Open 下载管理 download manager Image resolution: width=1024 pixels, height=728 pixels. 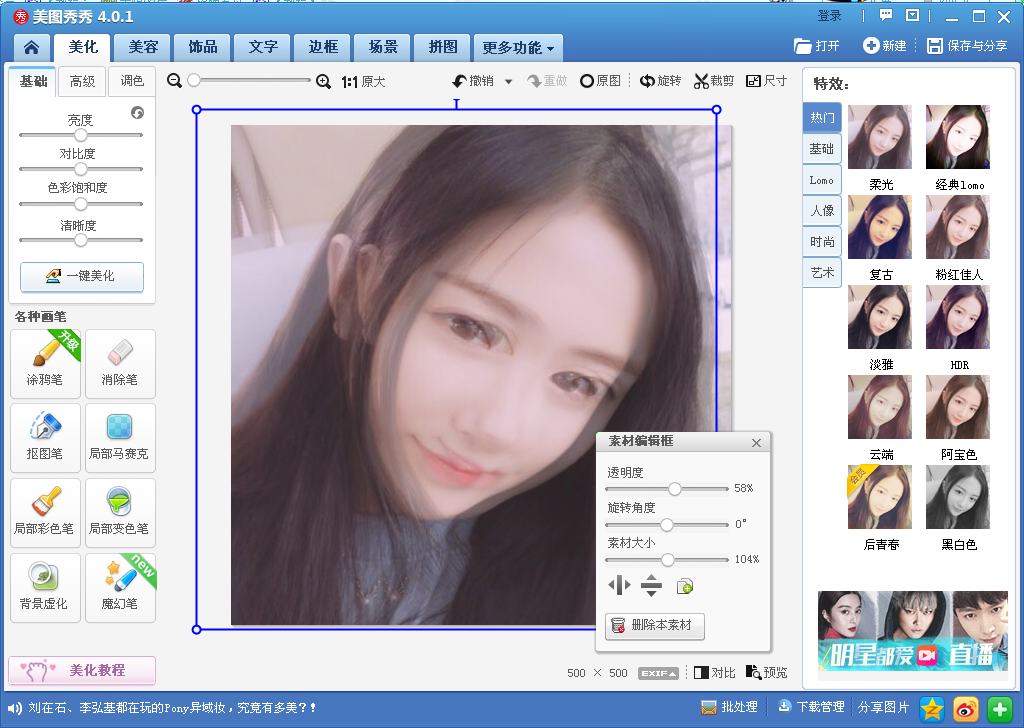(x=811, y=707)
